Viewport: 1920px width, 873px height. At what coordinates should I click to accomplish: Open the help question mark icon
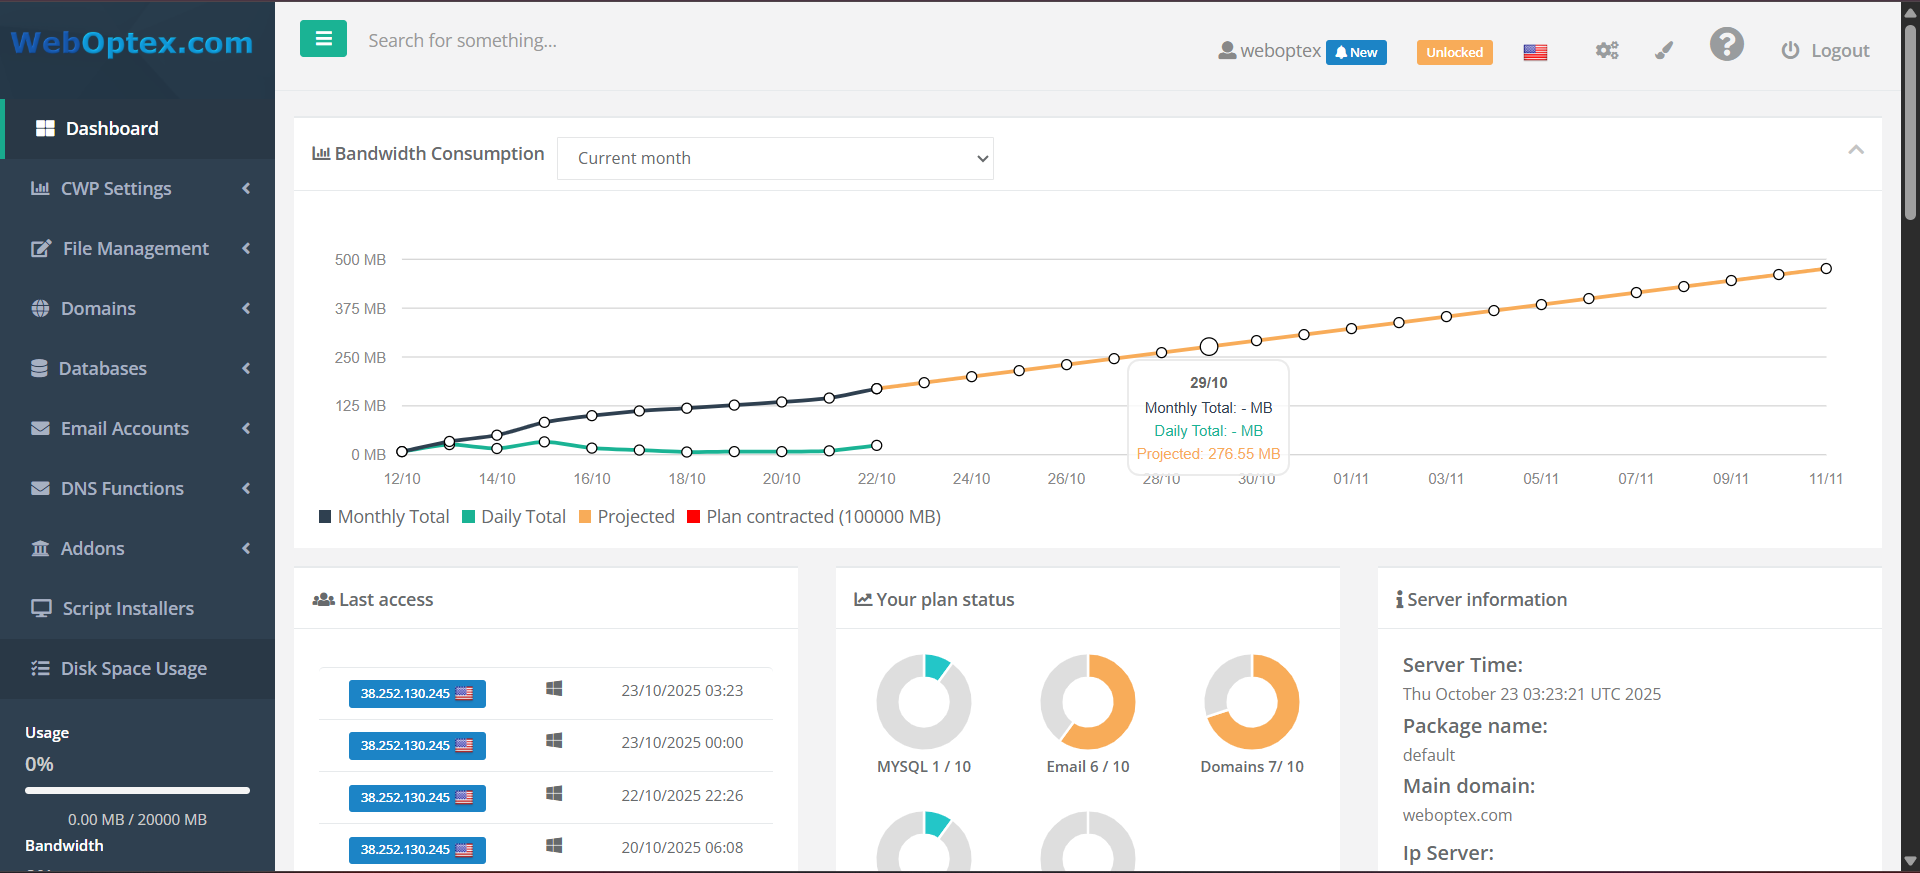coord(1726,45)
